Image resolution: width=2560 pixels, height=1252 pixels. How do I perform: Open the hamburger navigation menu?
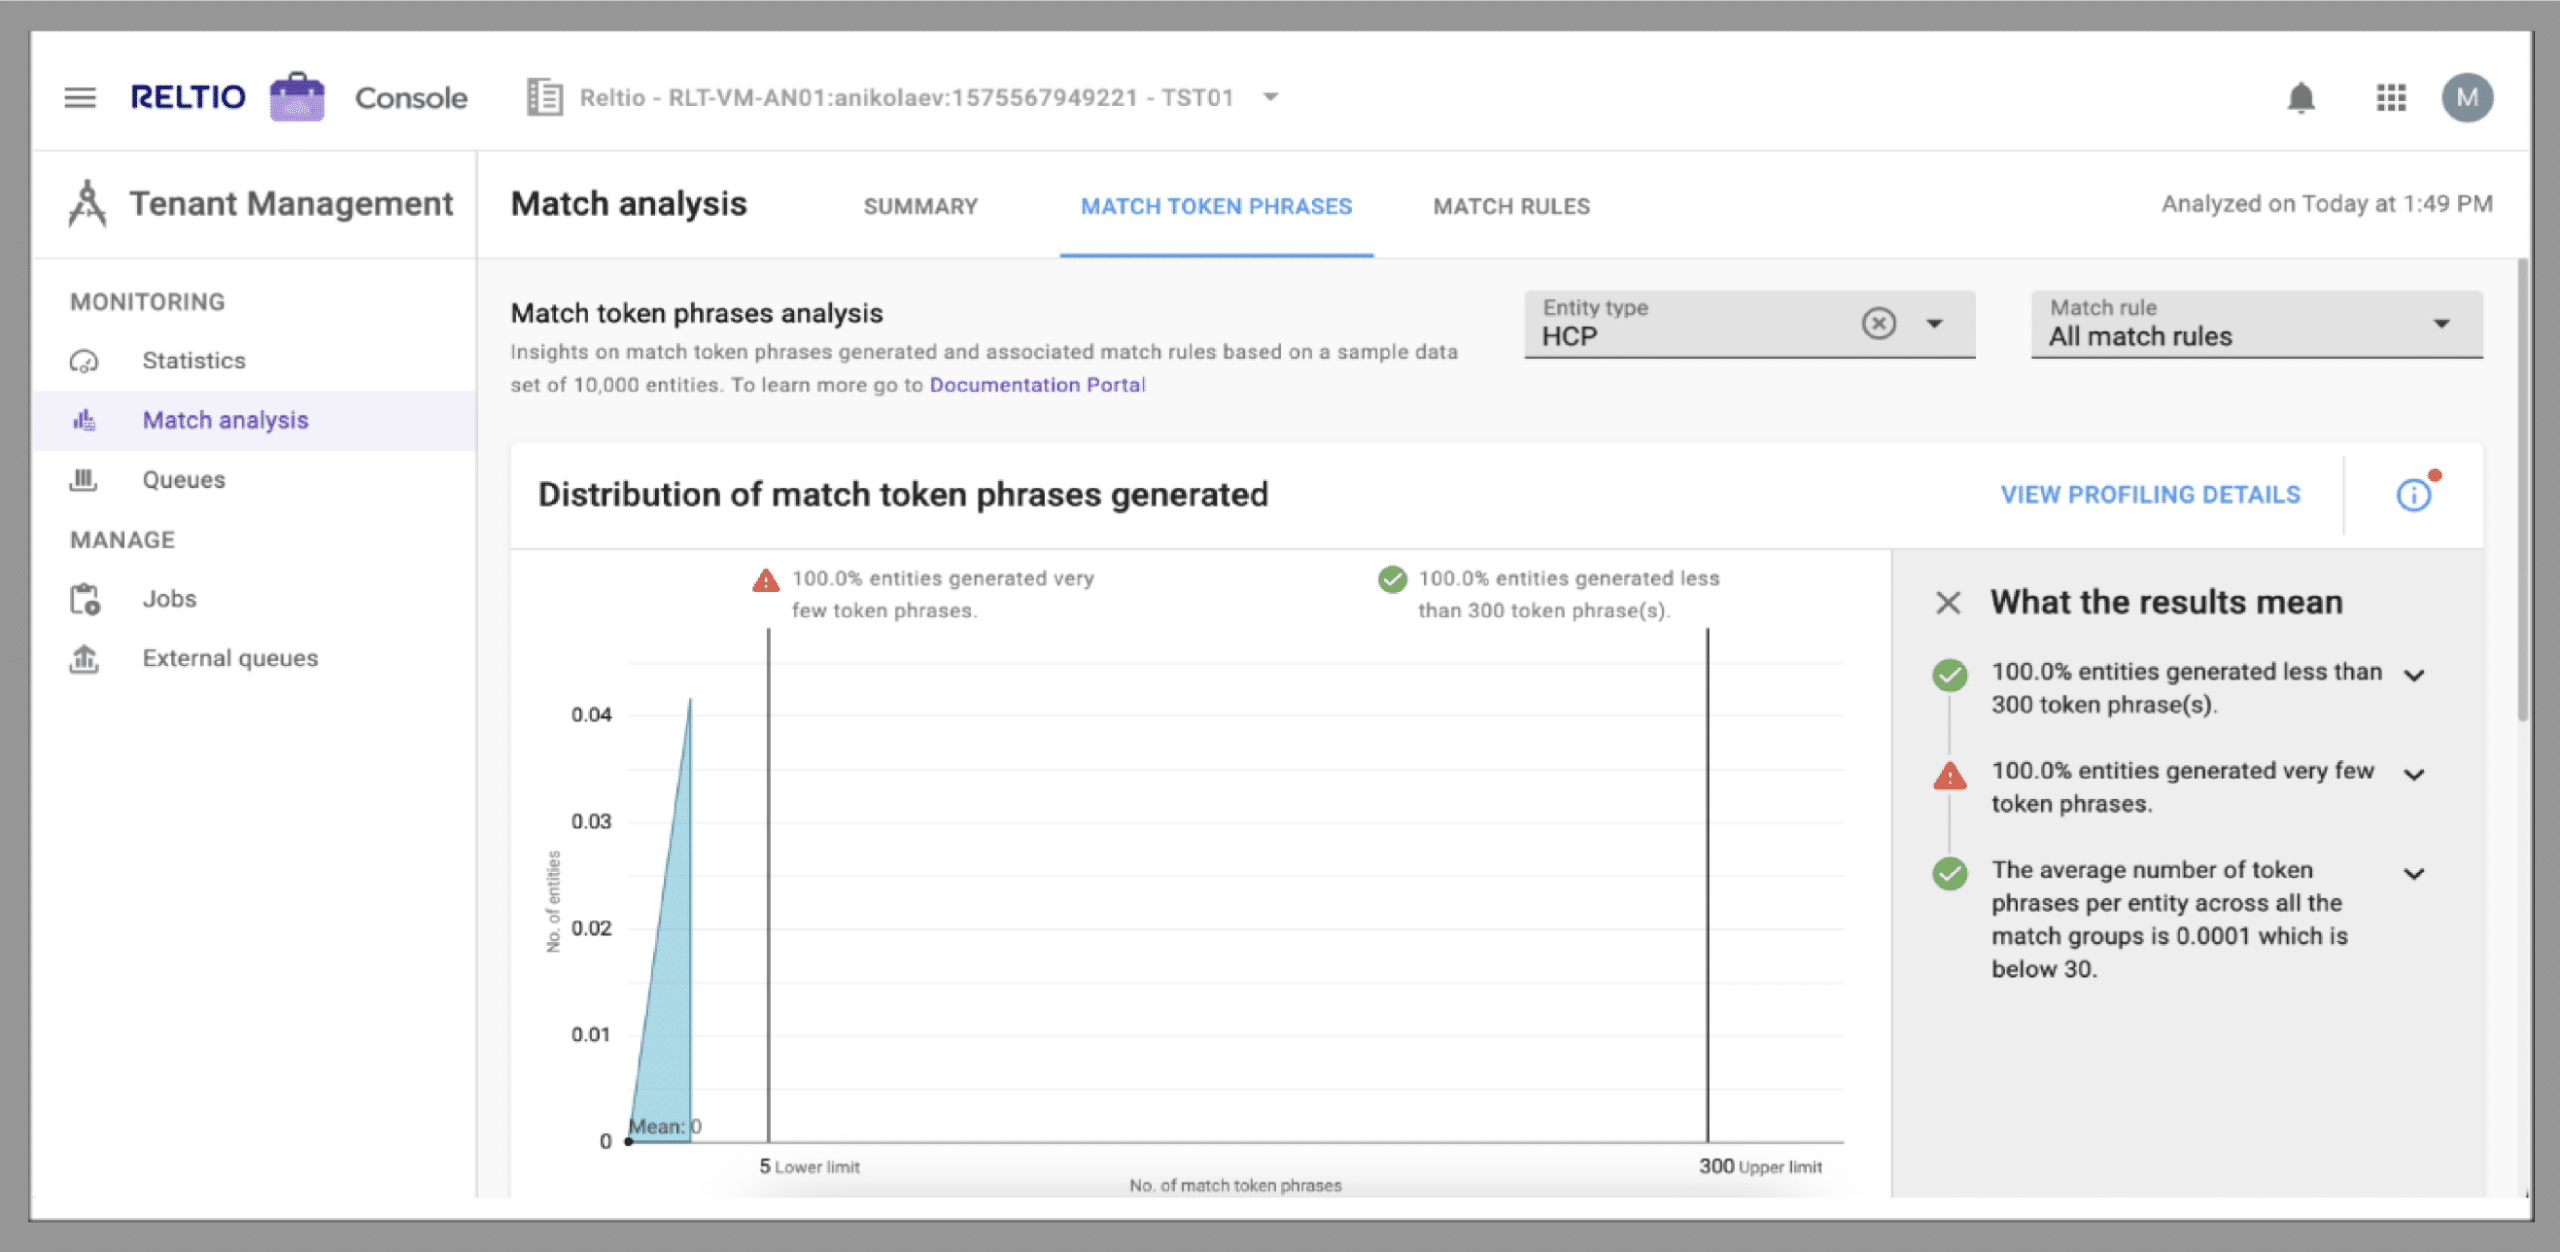pyautogui.click(x=80, y=97)
